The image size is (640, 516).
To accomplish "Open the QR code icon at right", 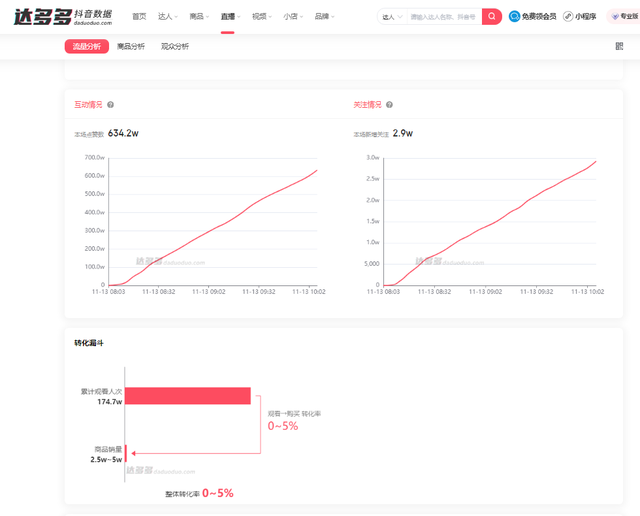I will tap(619, 46).
